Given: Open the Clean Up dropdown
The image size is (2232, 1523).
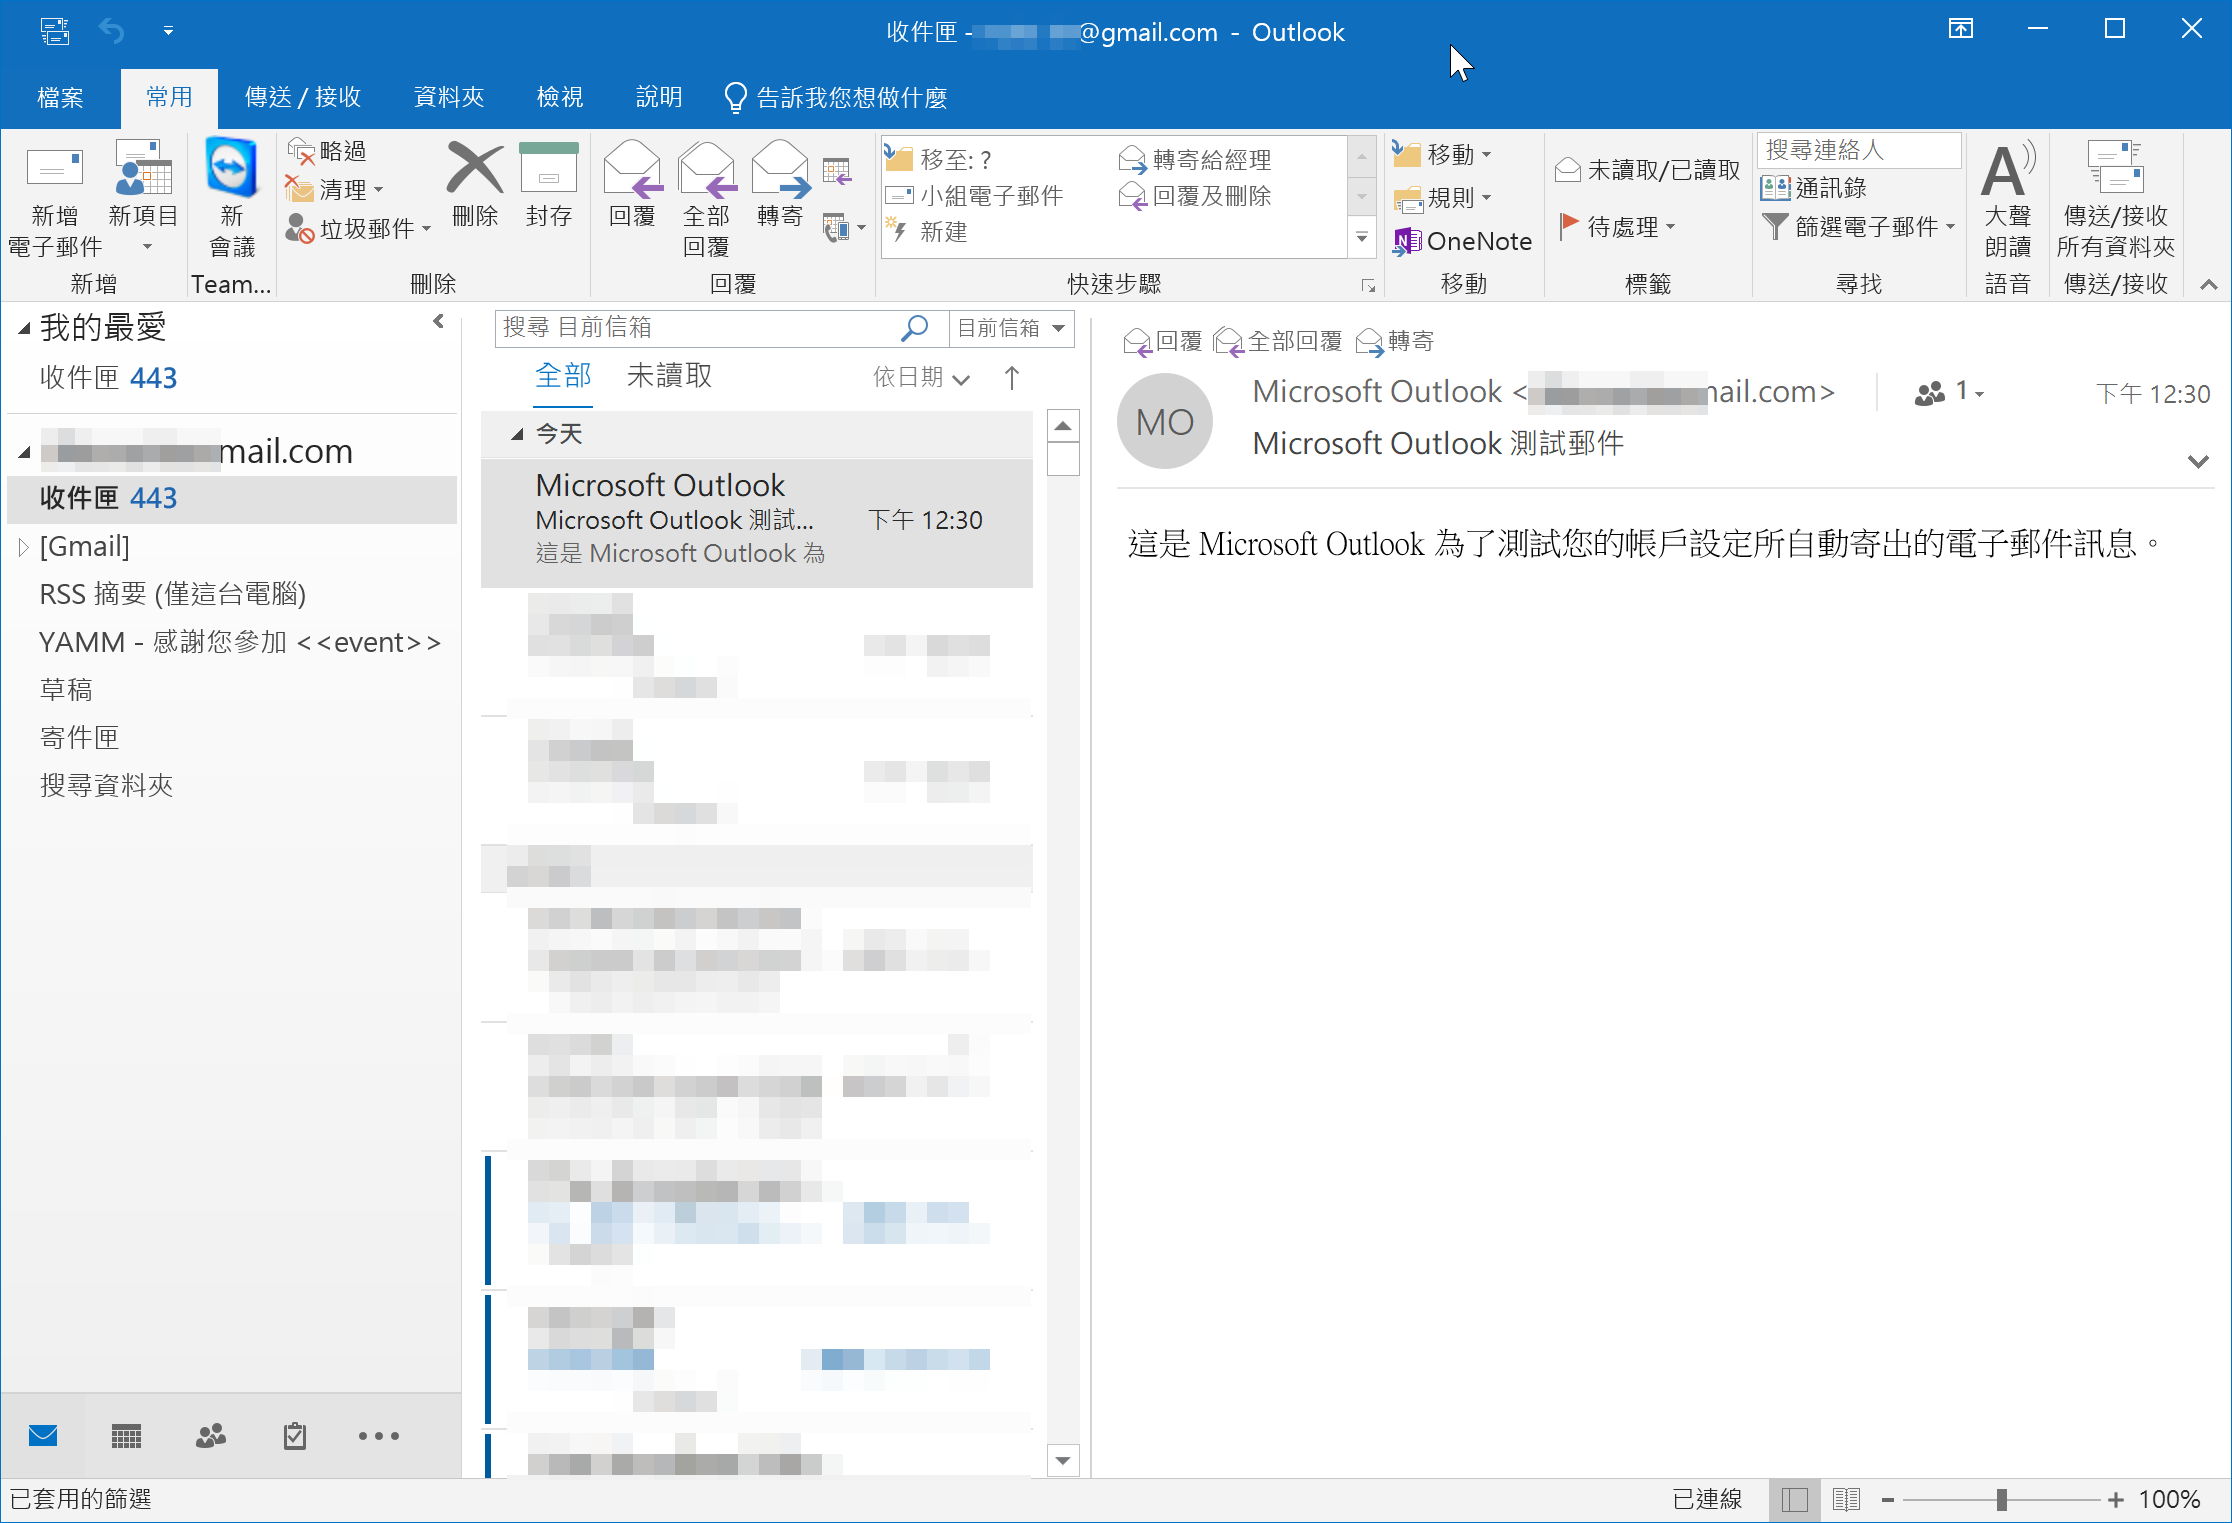Looking at the screenshot, I should [x=336, y=189].
